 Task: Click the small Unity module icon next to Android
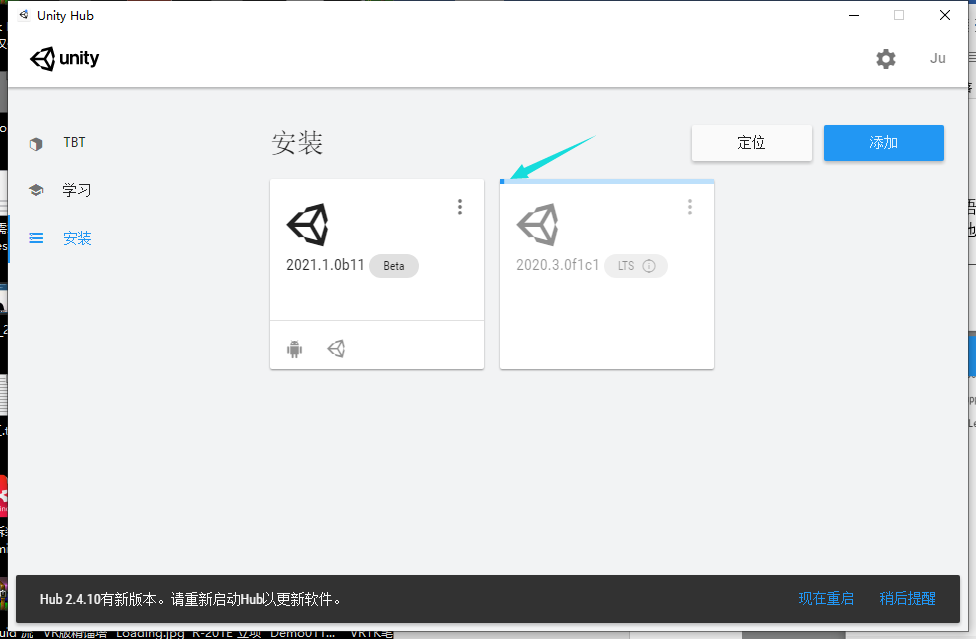point(336,348)
